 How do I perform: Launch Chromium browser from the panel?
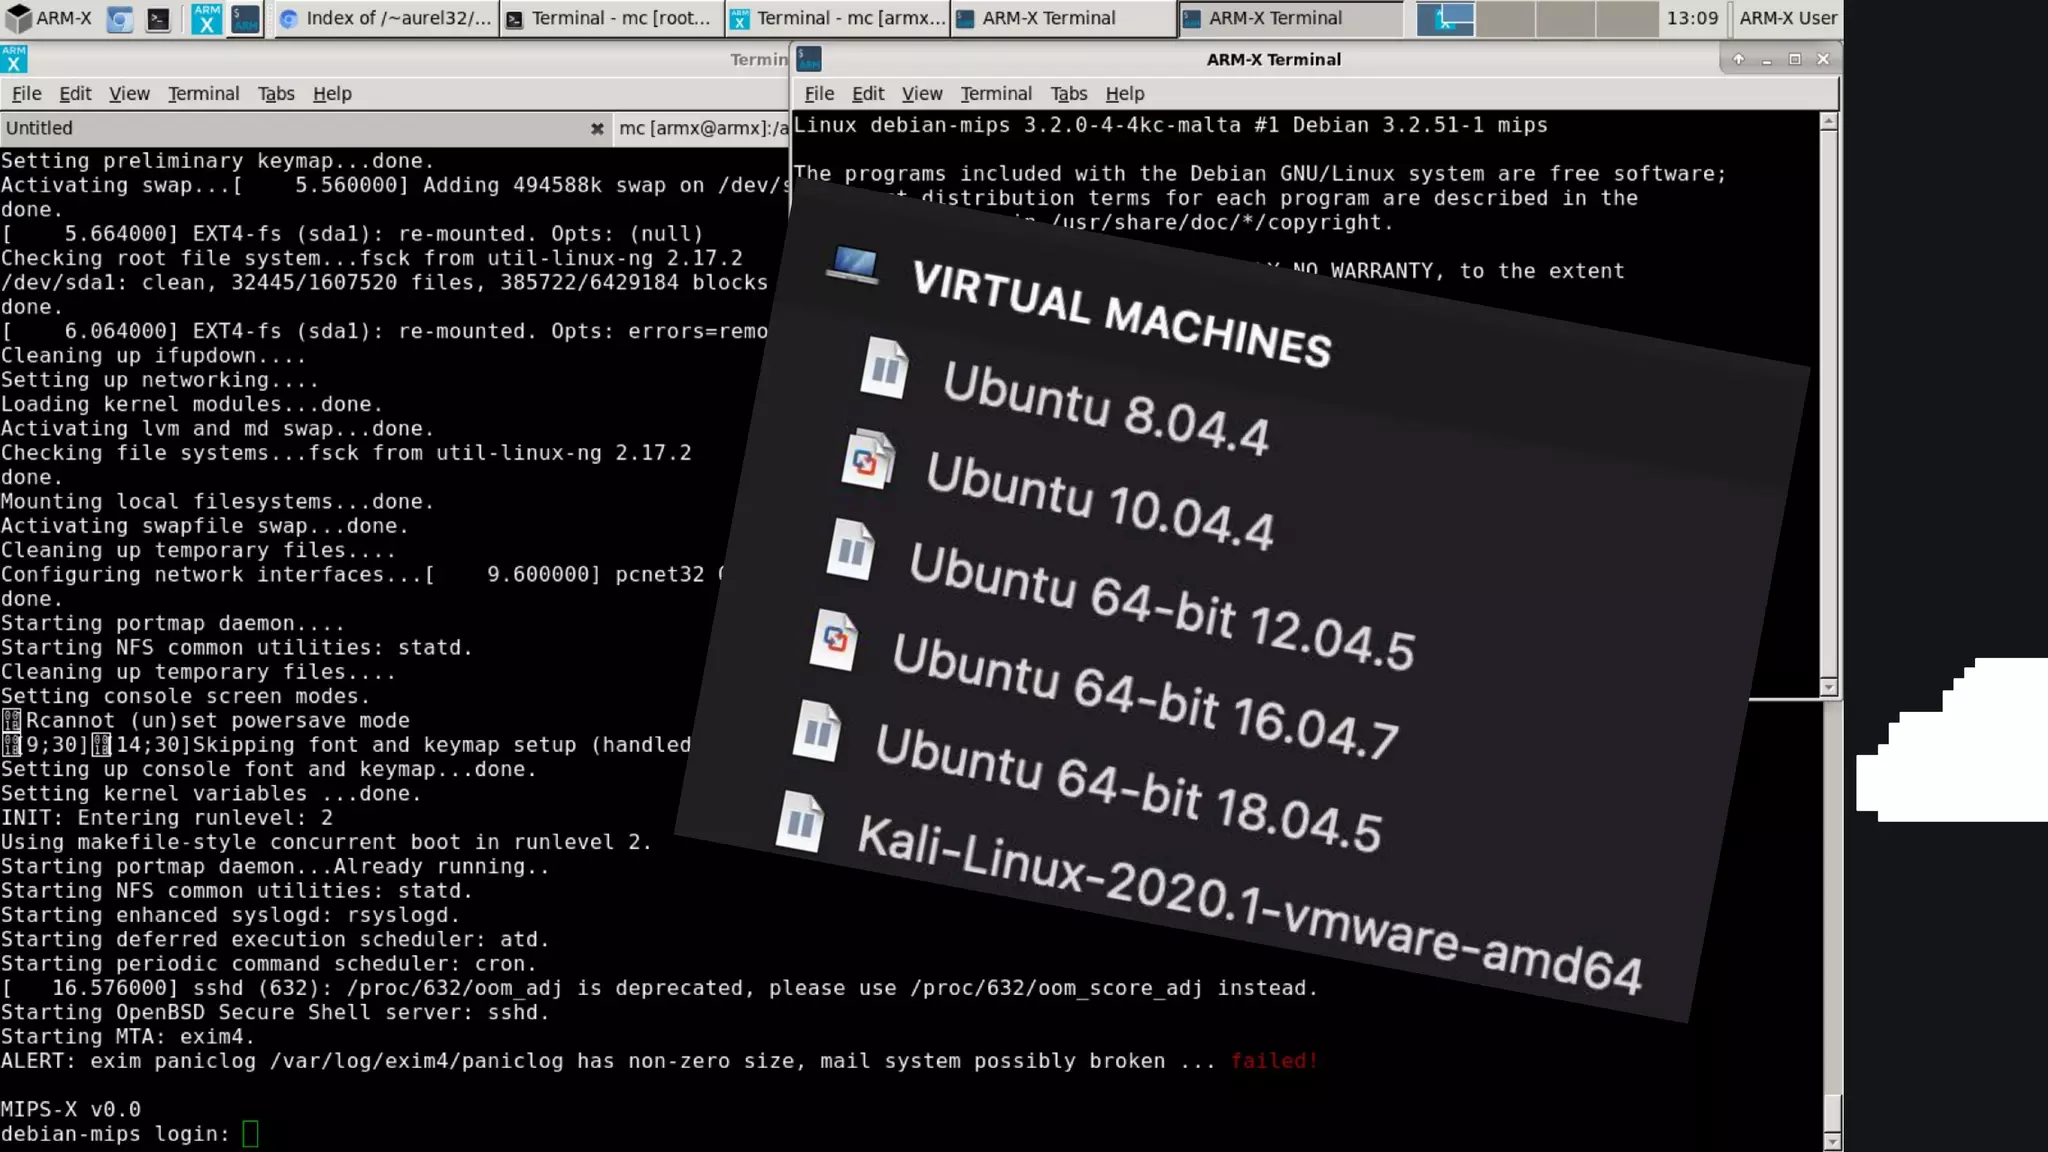[120, 18]
